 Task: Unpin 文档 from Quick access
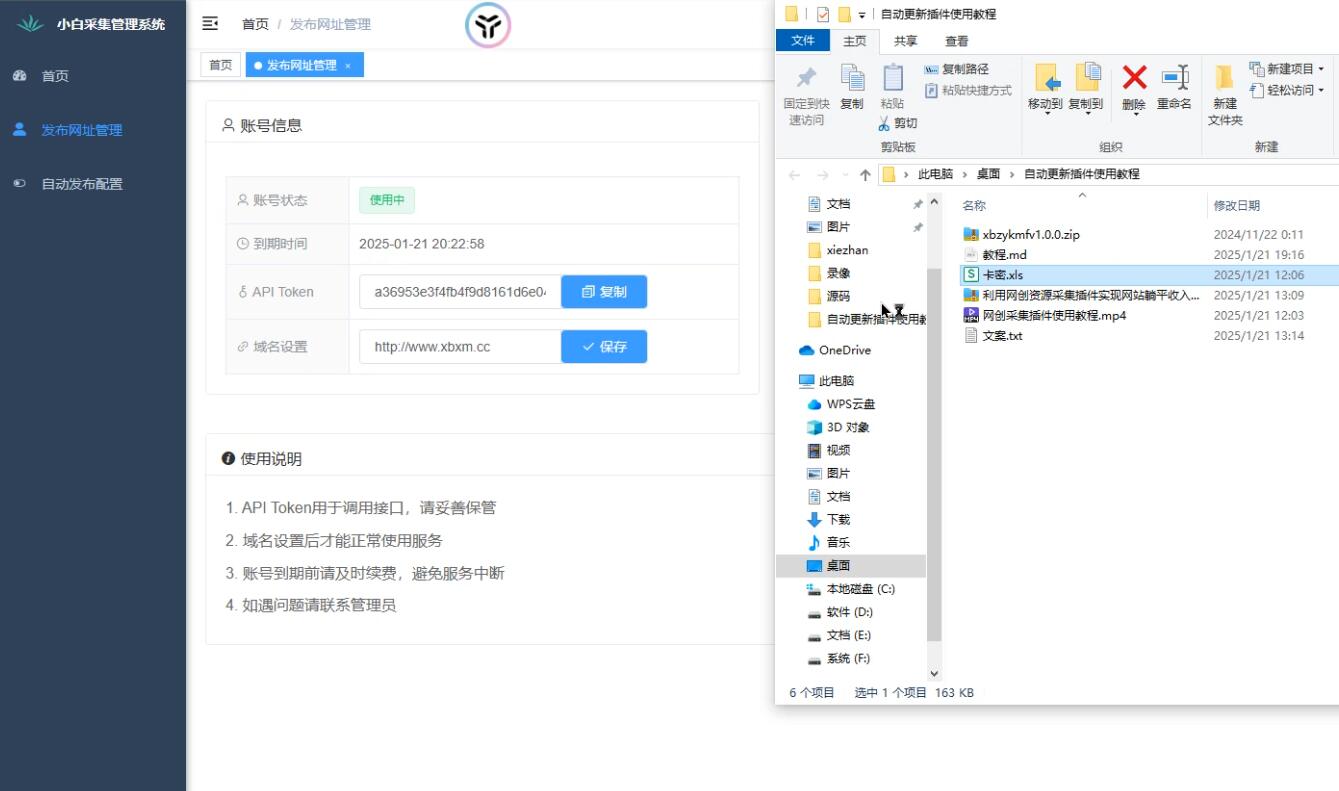(x=916, y=203)
